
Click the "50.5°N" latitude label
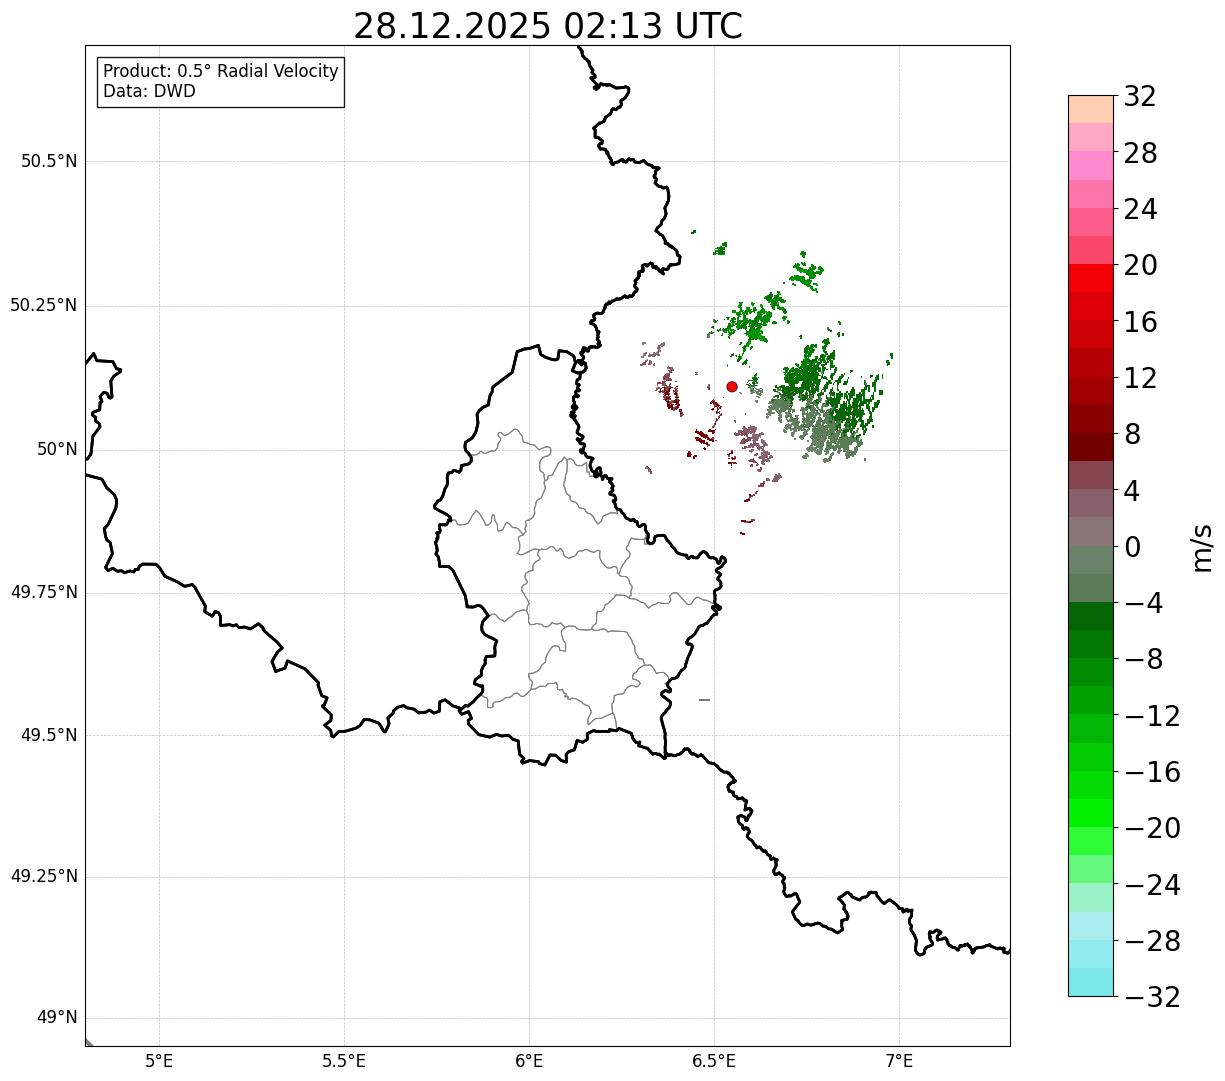pos(49,162)
